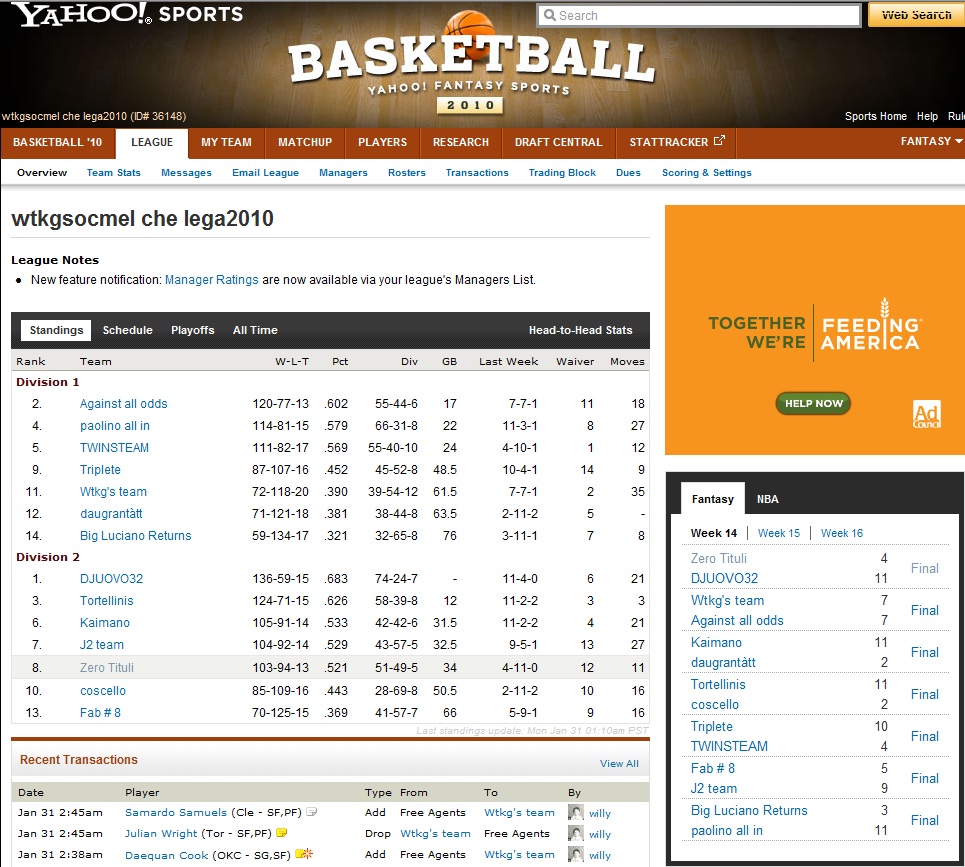Screen dimensions: 965x867
Task: Click the HELP NOW button in the ad
Action: (813, 404)
